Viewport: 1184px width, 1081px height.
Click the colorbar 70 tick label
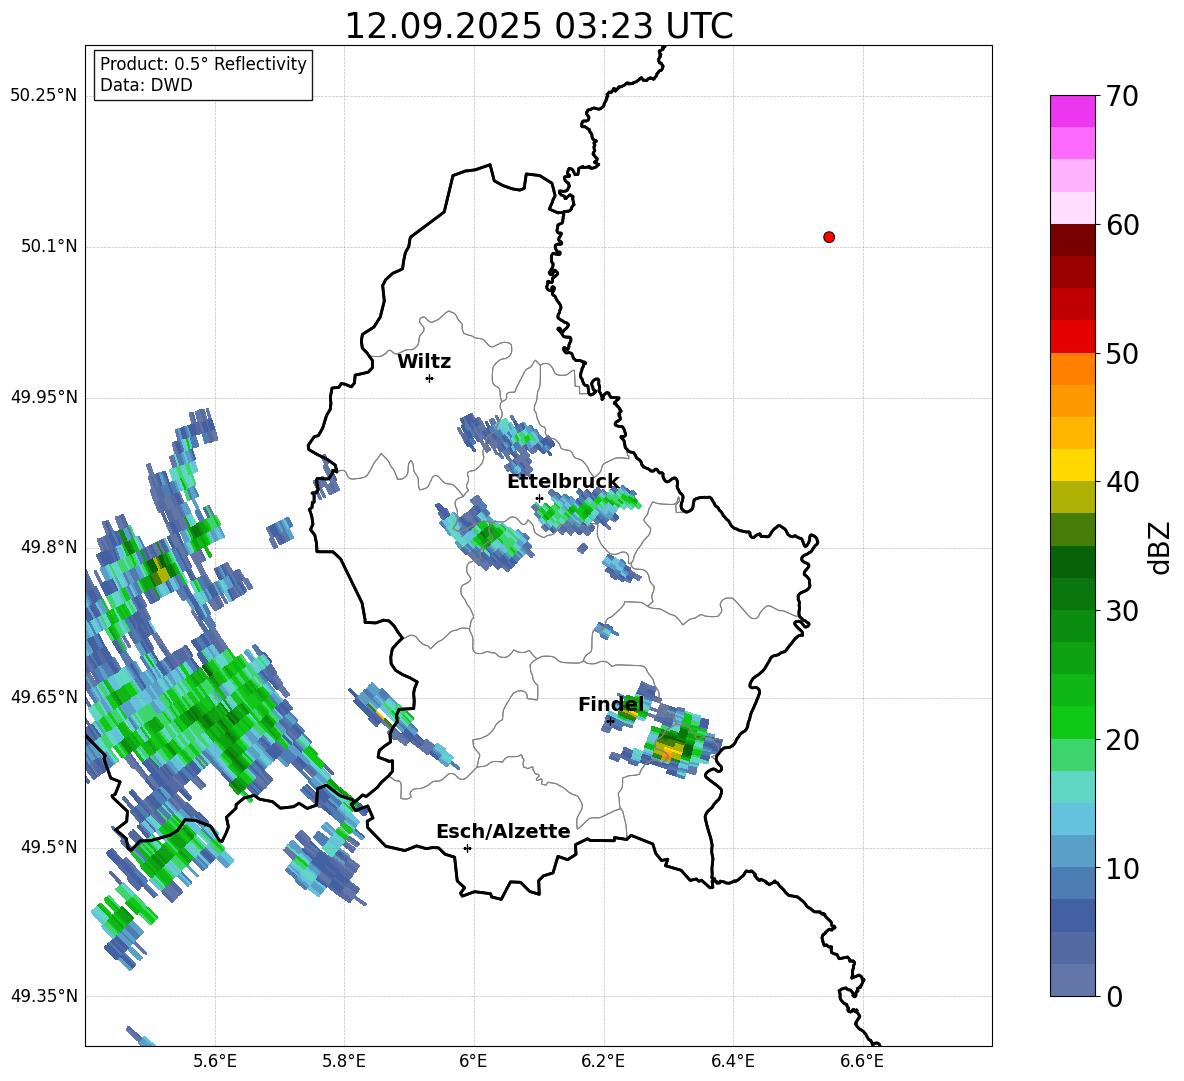(1122, 96)
